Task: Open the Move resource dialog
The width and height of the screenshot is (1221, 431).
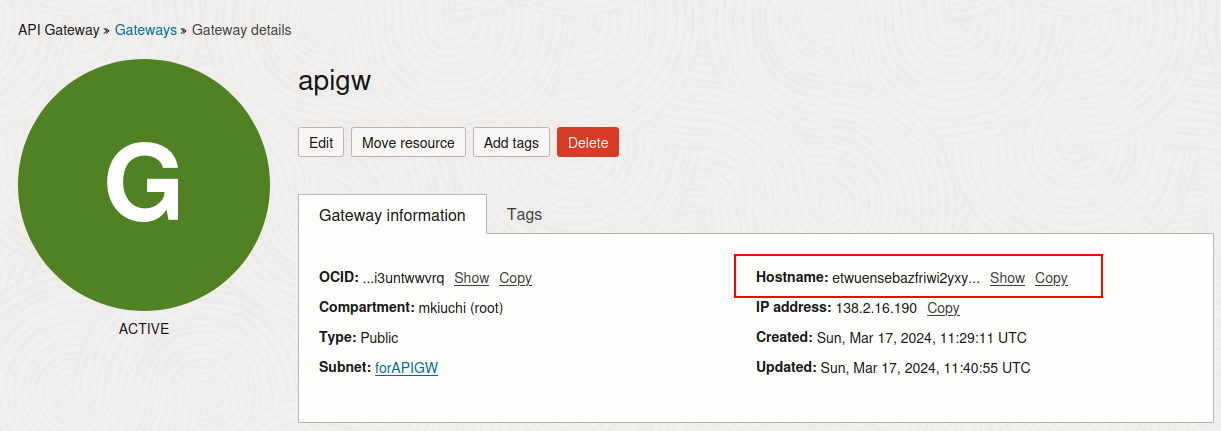Action: [x=408, y=142]
